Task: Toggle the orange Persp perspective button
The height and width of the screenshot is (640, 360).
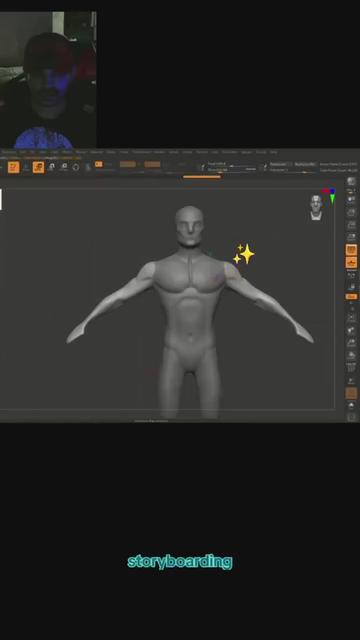Action: coord(351,249)
